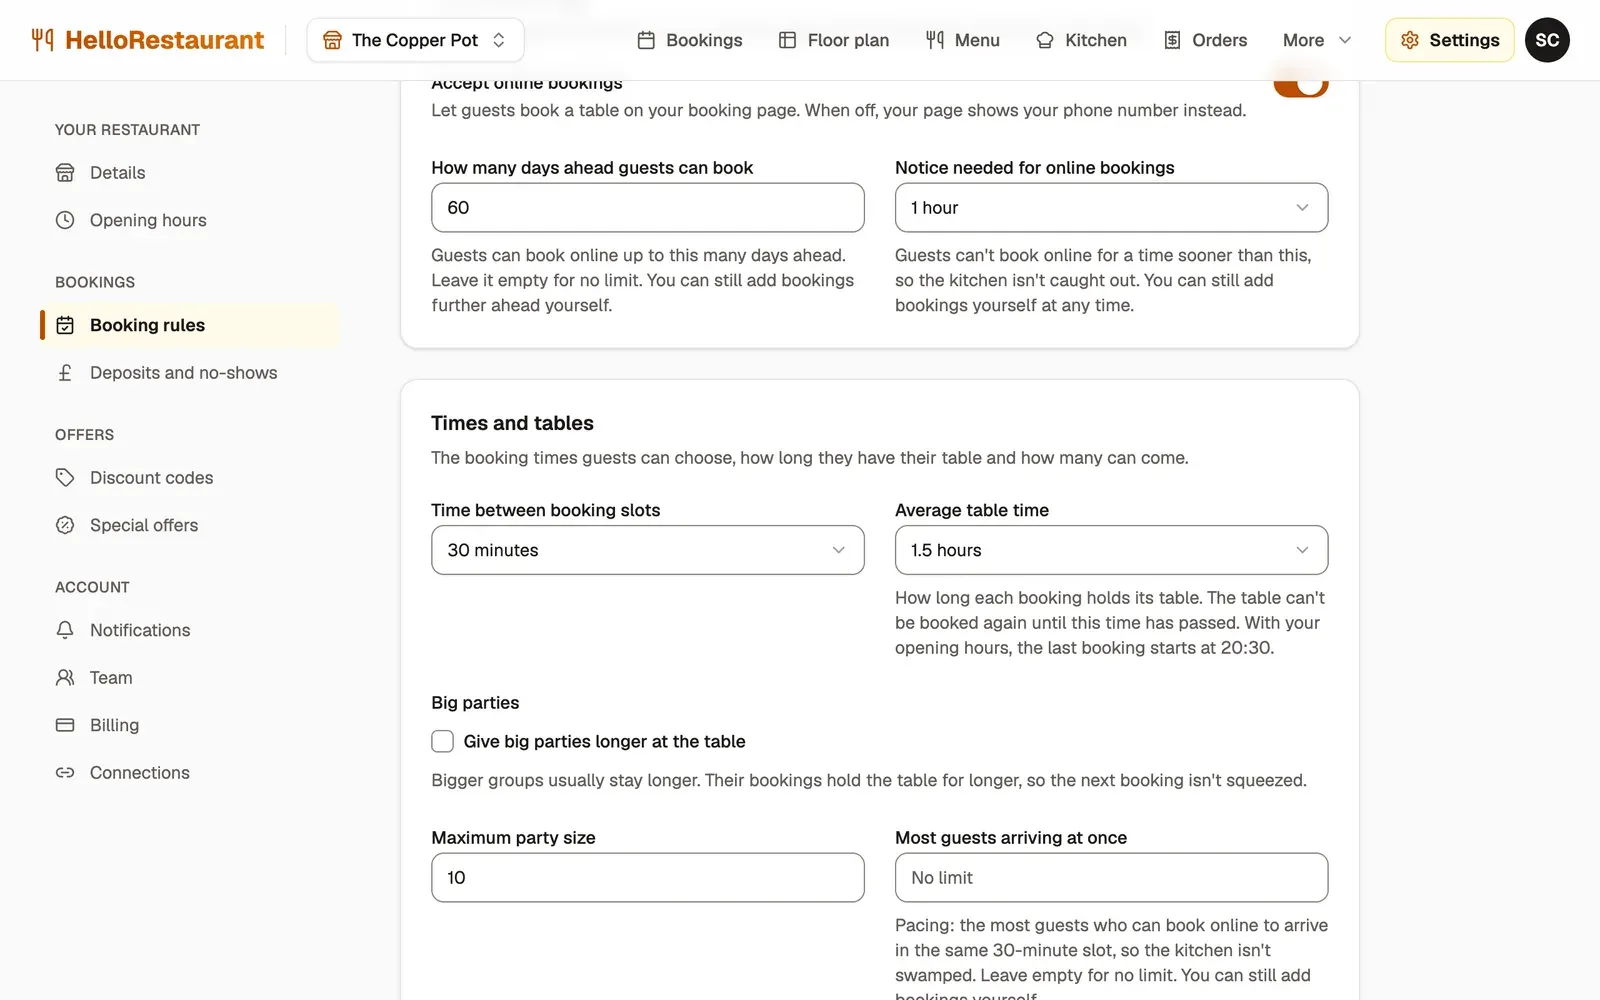Open Time between booking slots dropdown
Screen dimensions: 1600x1000
(x=647, y=550)
